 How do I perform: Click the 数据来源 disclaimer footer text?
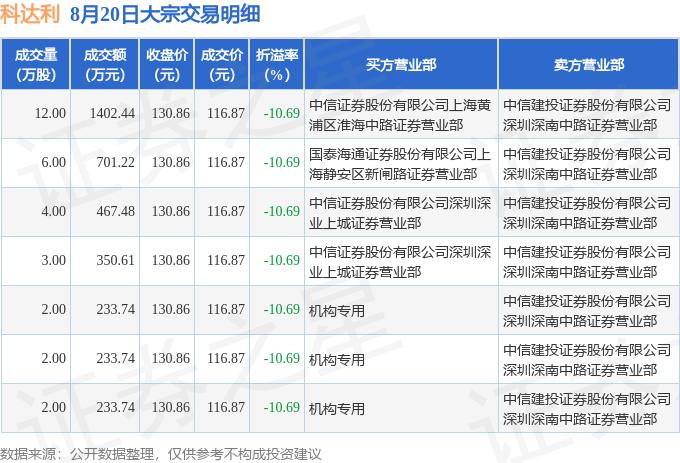click(160, 454)
